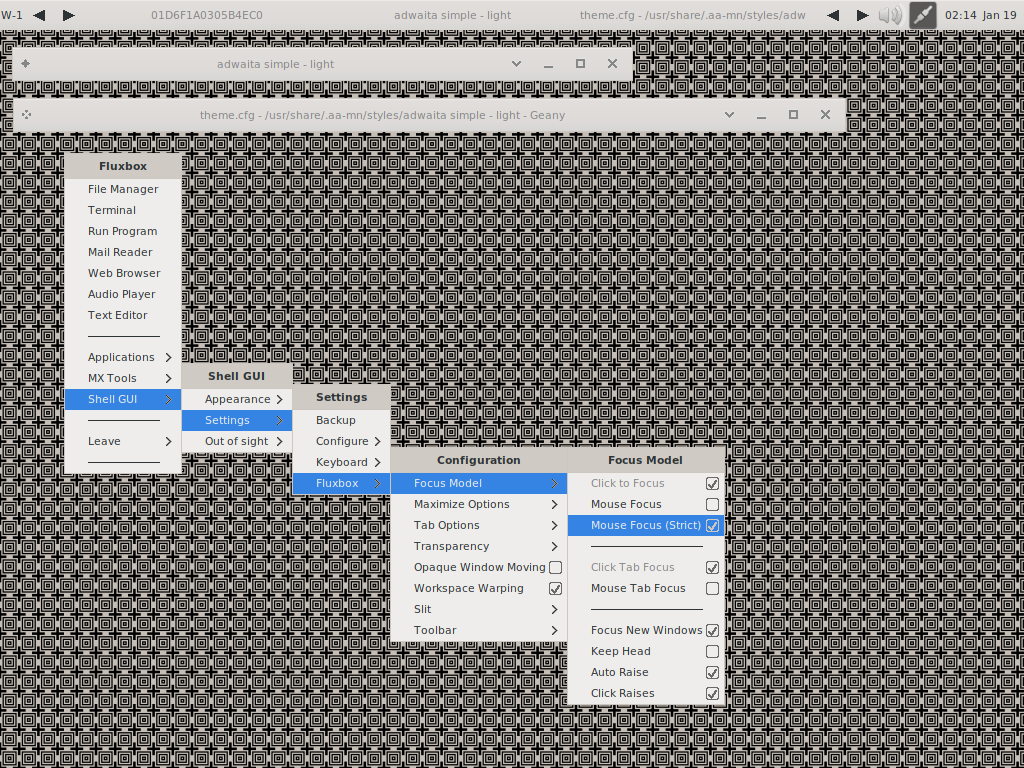Launch Terminal from Fluxbox menu
The height and width of the screenshot is (768, 1024).
coord(123,210)
